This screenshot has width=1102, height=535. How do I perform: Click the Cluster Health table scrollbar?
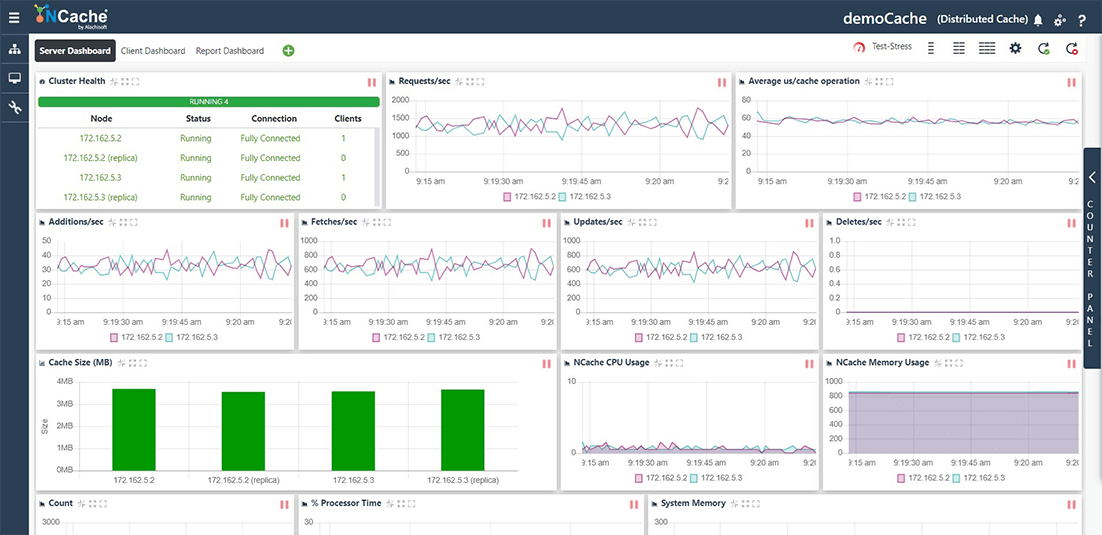(x=377, y=167)
